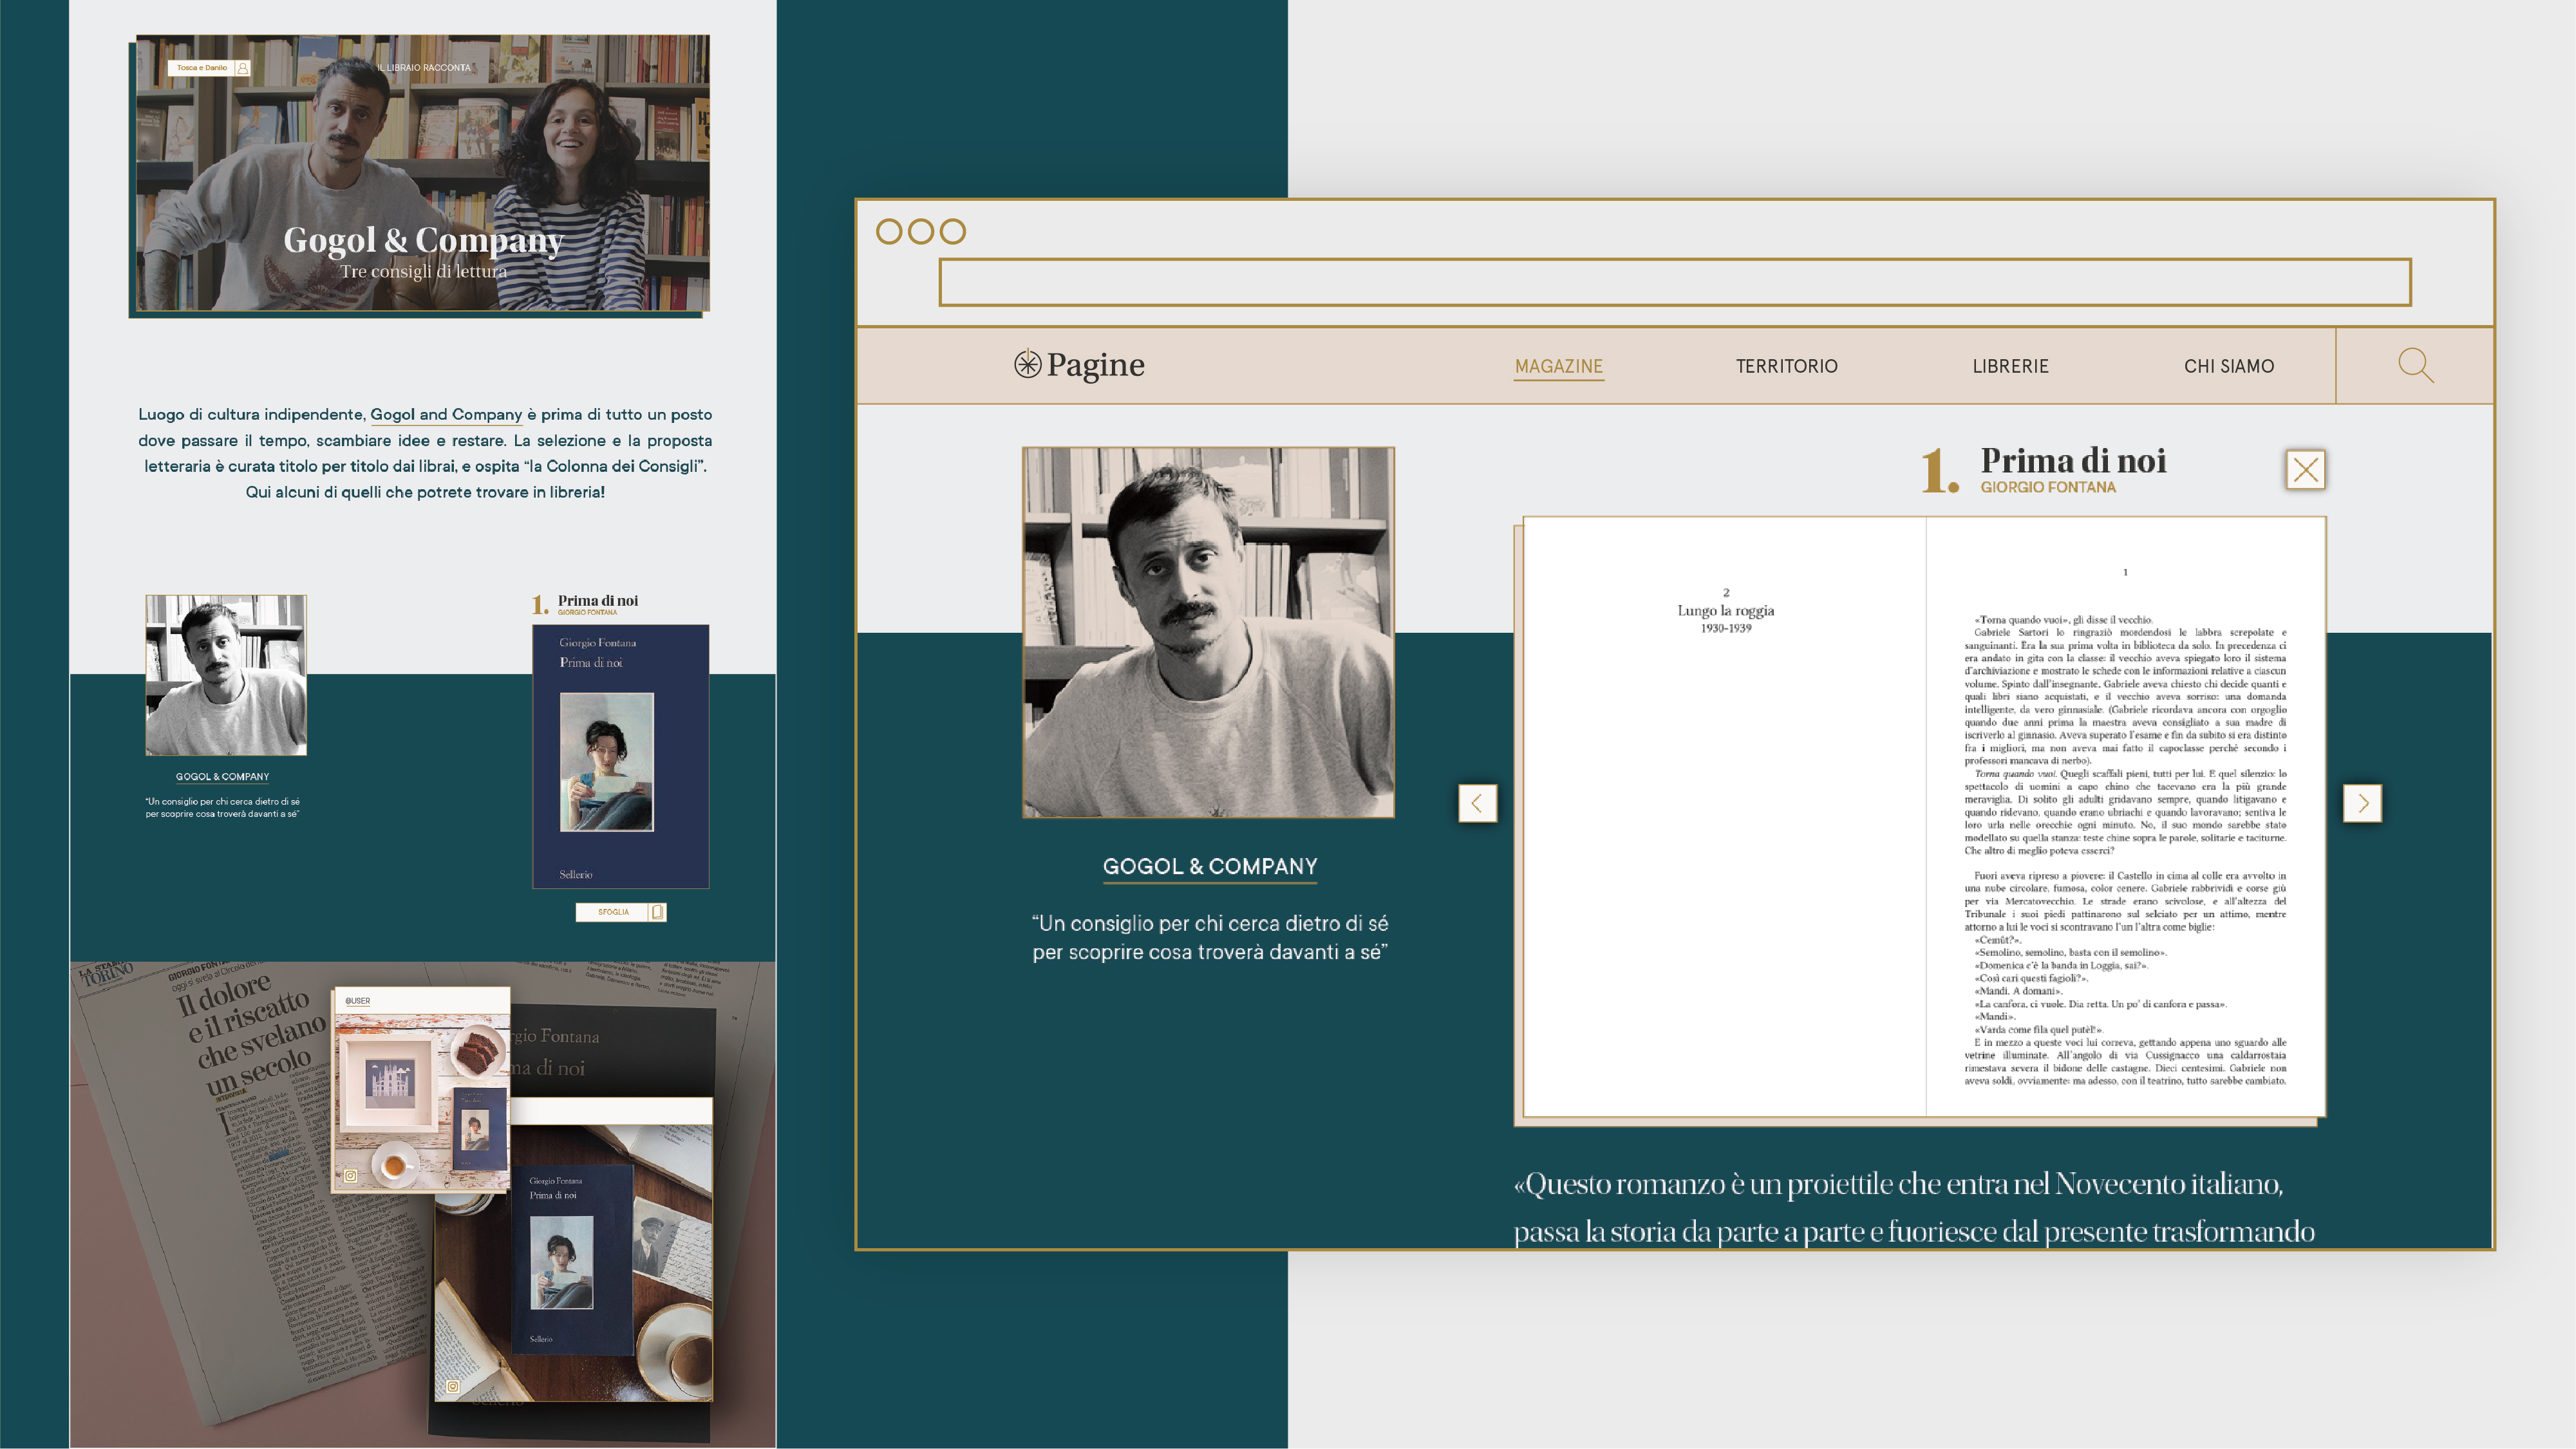2576x1449 pixels.
Task: Click the Pagine logo in the navbar
Action: (1079, 365)
